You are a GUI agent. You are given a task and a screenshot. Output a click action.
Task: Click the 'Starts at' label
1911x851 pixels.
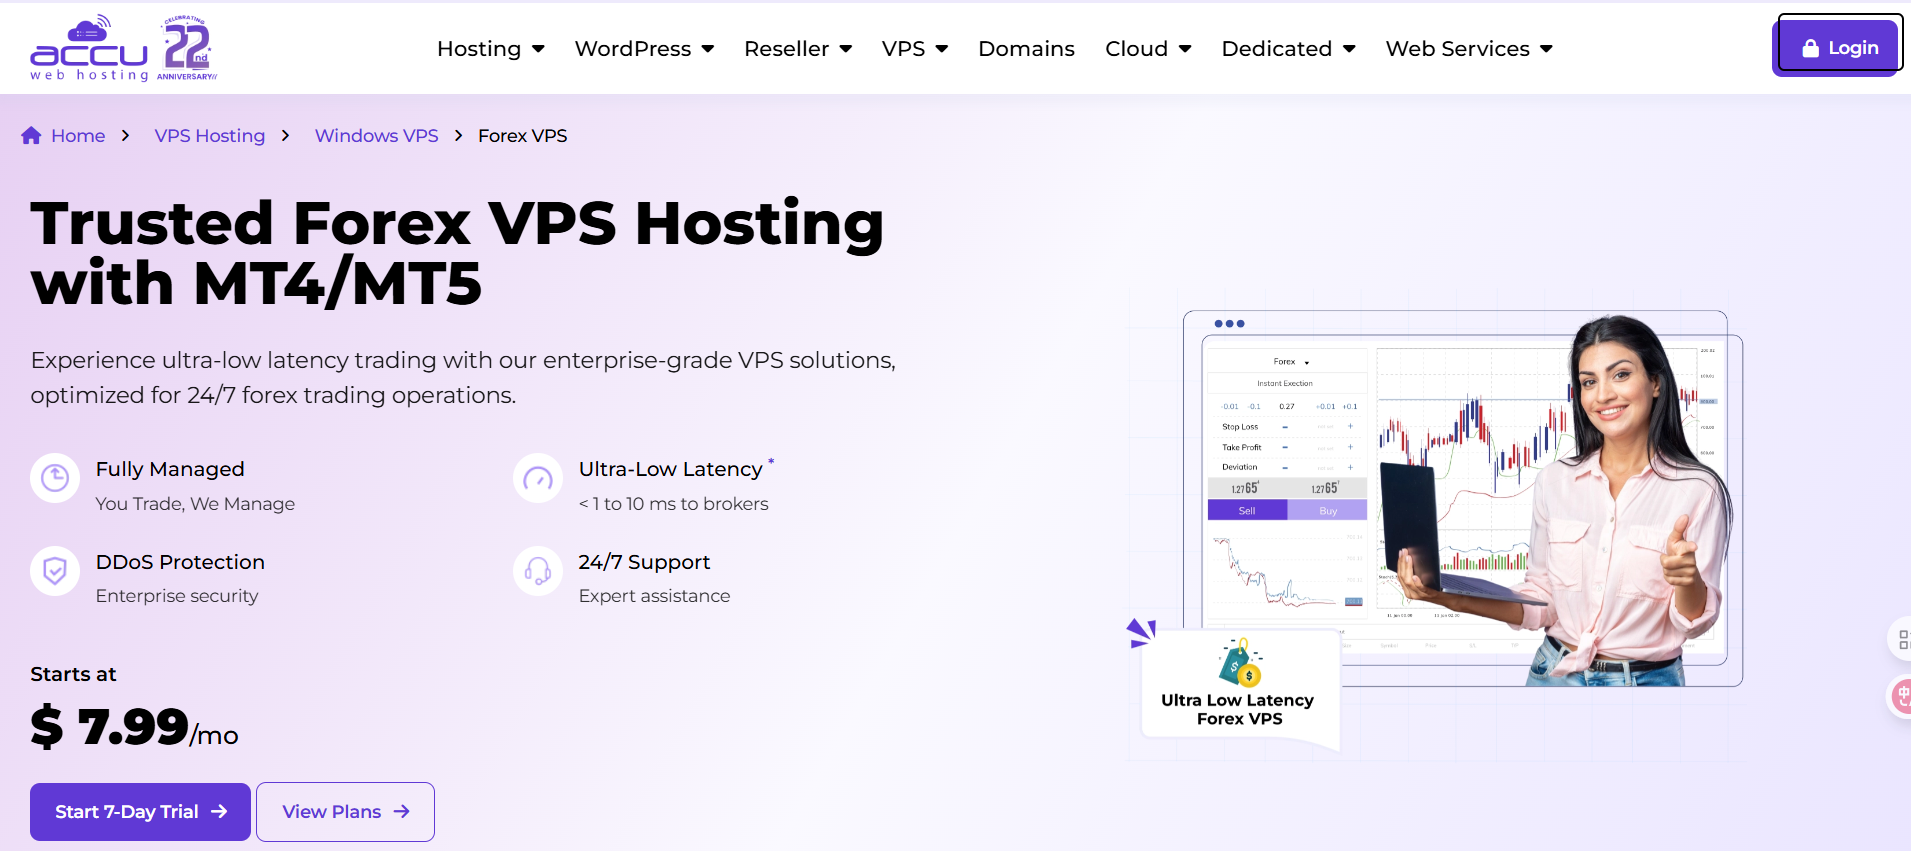coord(73,674)
